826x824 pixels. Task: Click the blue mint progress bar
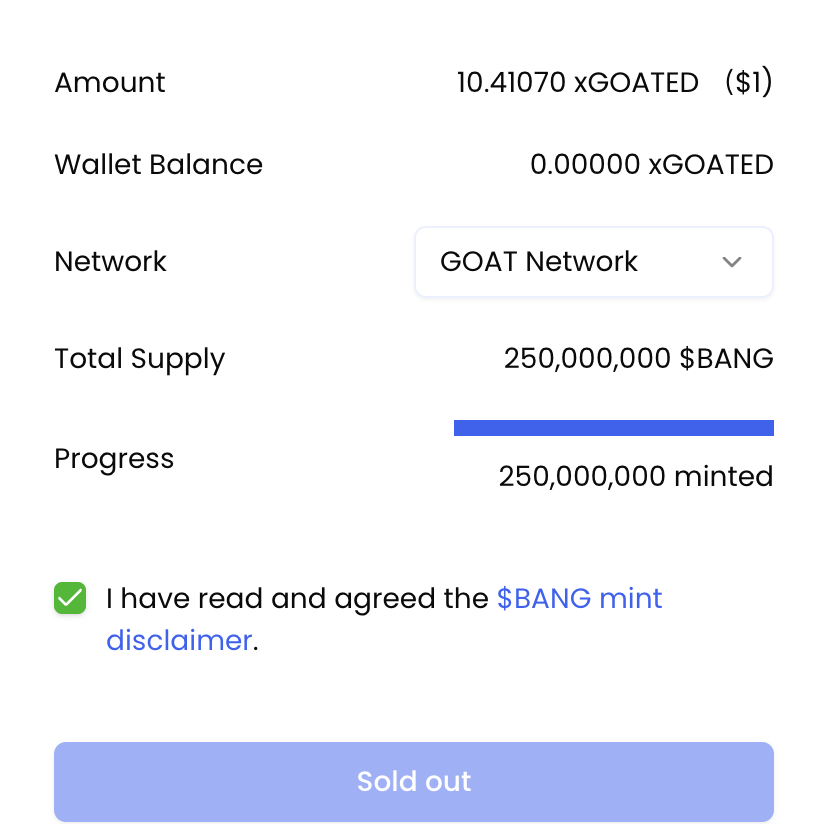613,428
